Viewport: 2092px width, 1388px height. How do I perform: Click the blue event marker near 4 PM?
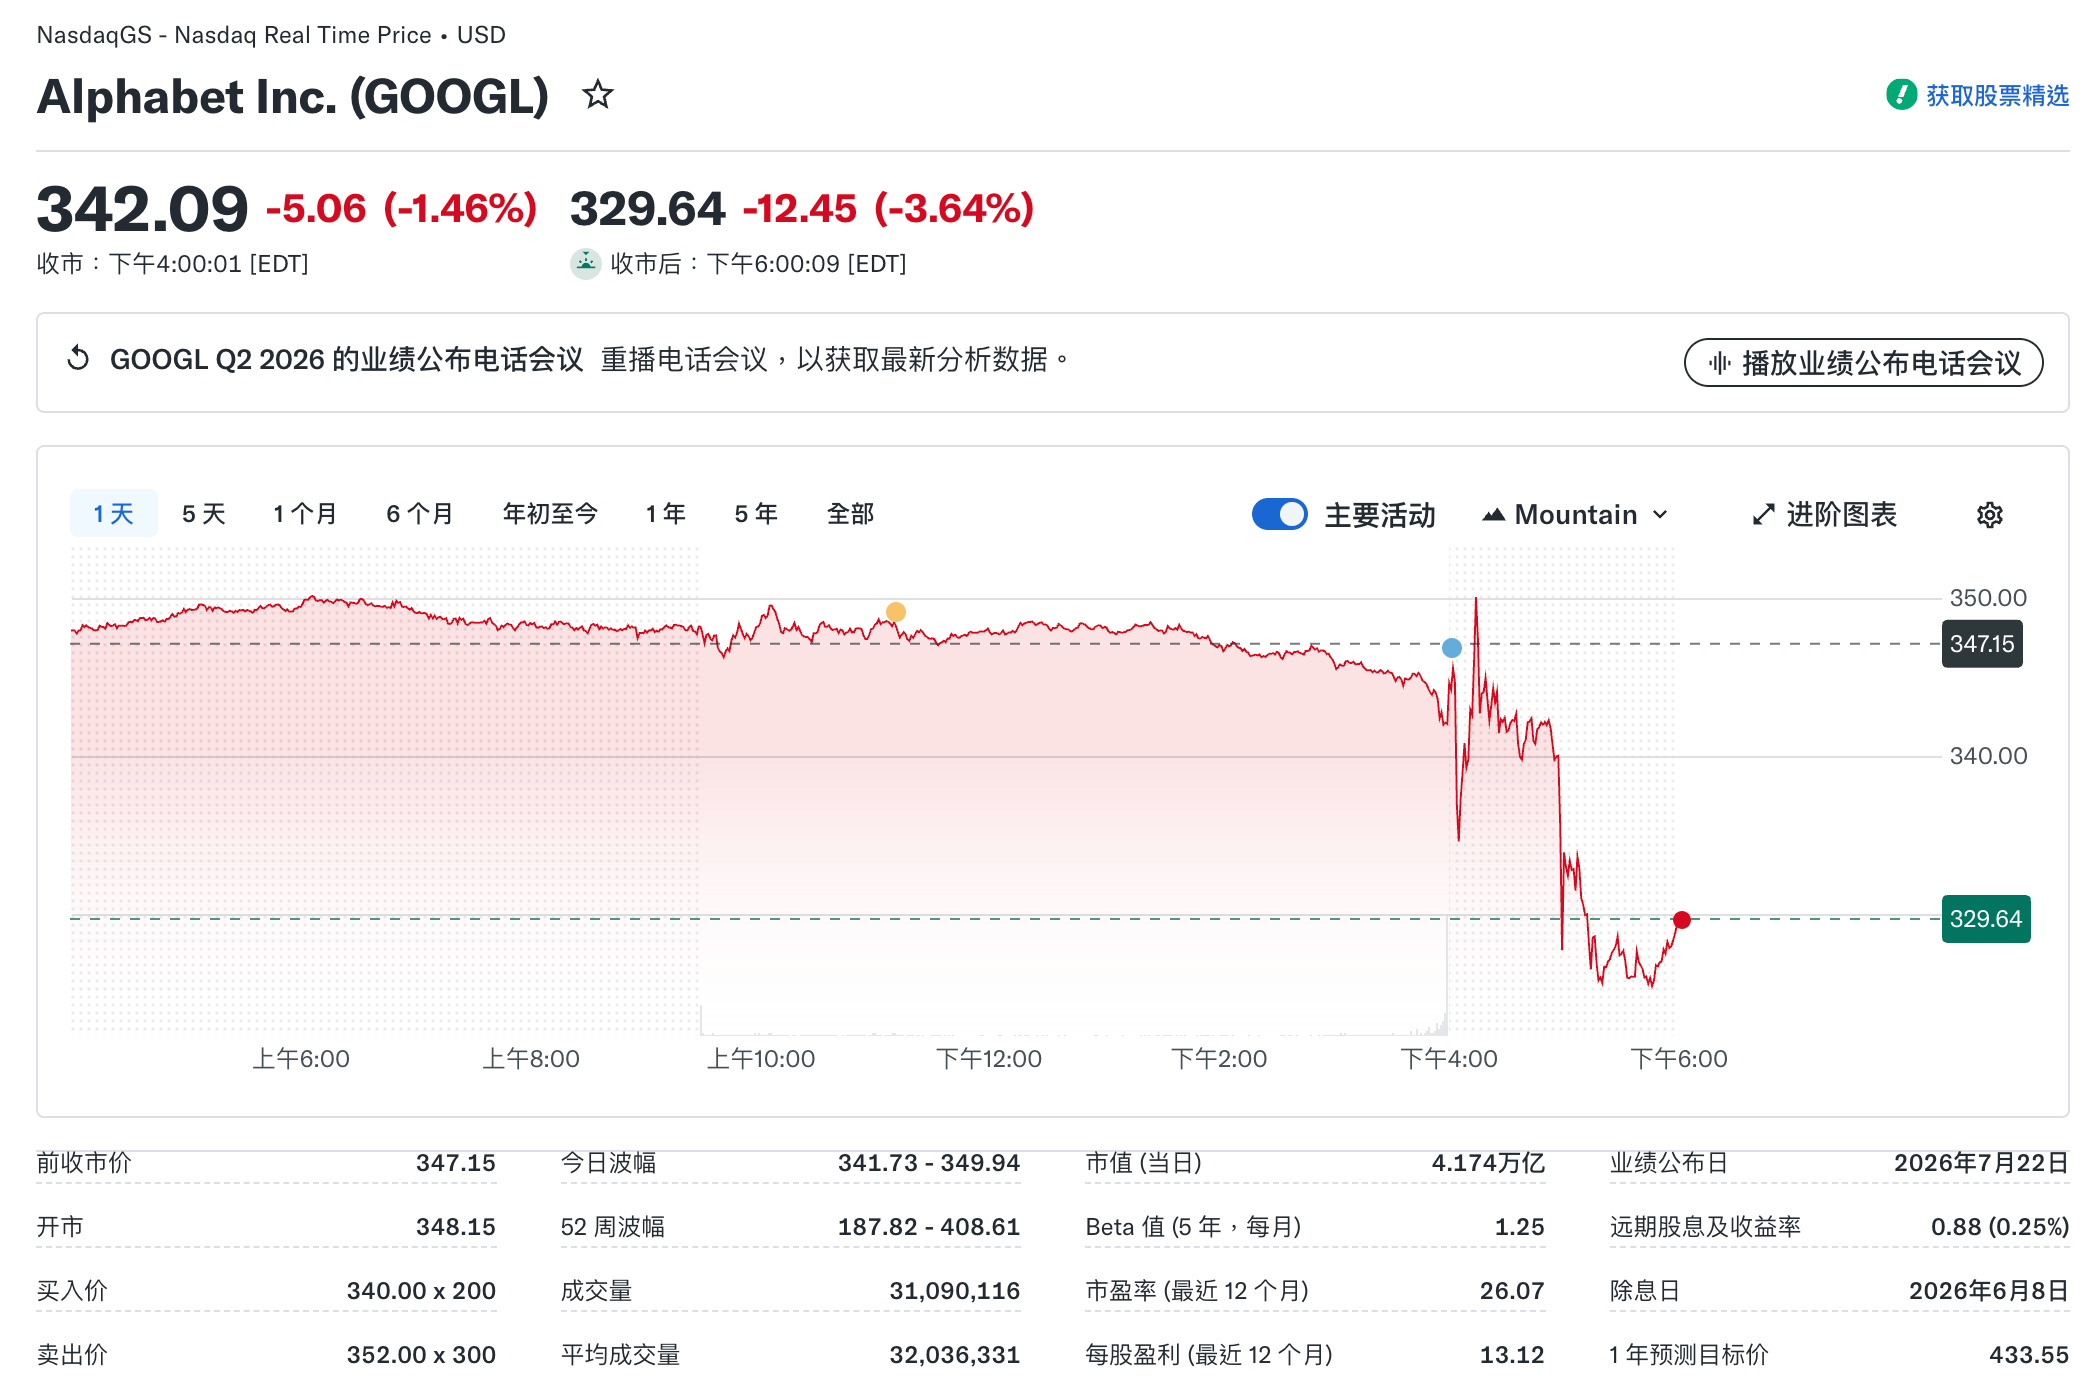pyautogui.click(x=1452, y=648)
